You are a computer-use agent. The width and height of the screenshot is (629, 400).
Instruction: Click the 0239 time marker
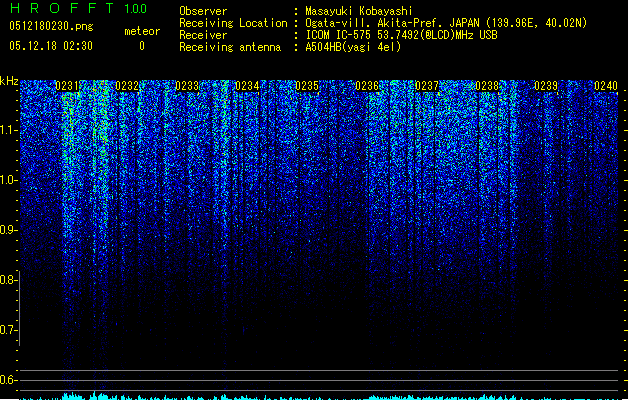[x=546, y=86]
